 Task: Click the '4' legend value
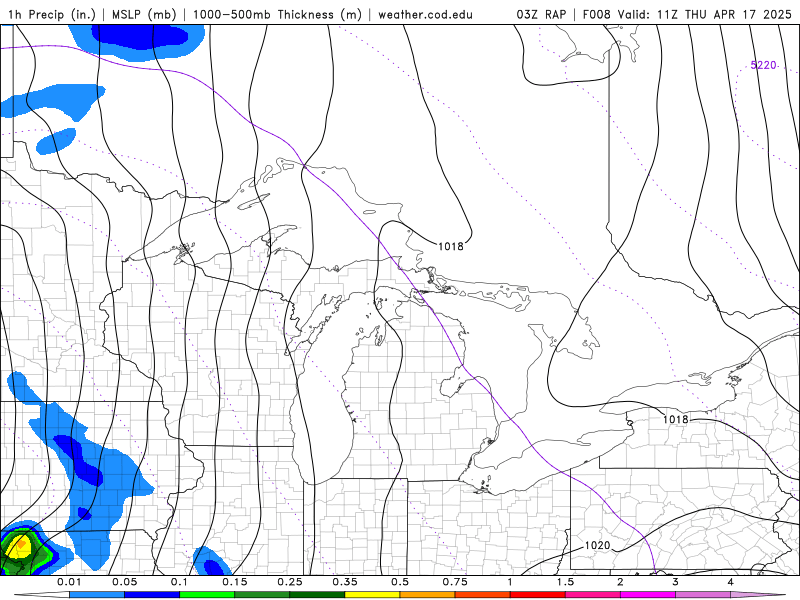[x=731, y=582]
